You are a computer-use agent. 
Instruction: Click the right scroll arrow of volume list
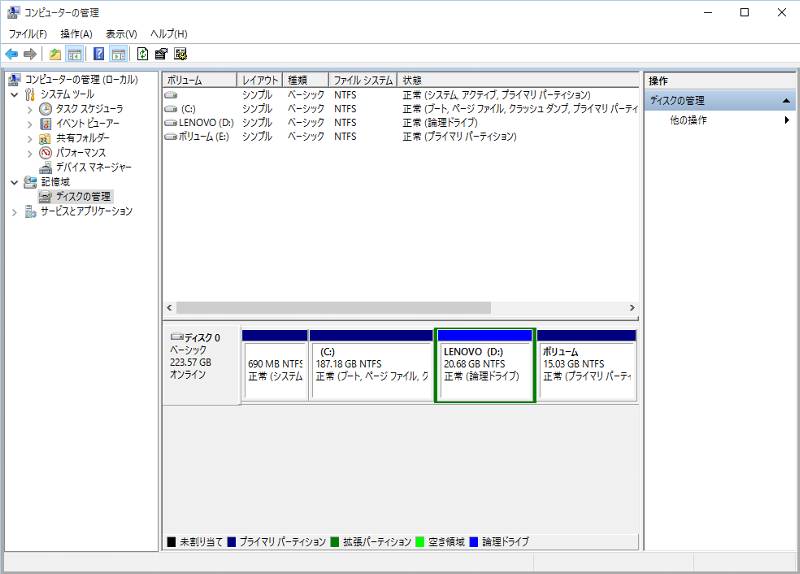pos(632,308)
